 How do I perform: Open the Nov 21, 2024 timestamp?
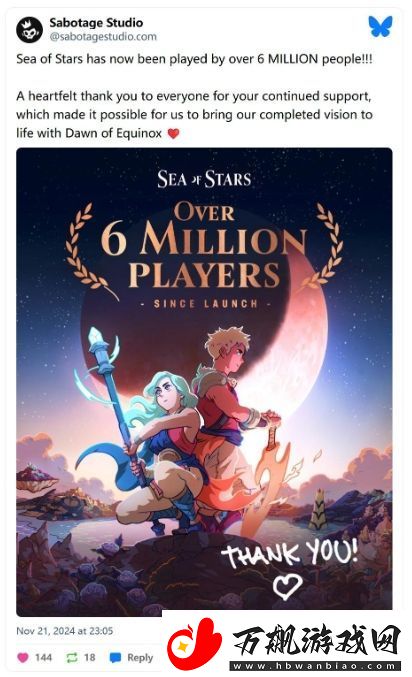[x=65, y=631]
